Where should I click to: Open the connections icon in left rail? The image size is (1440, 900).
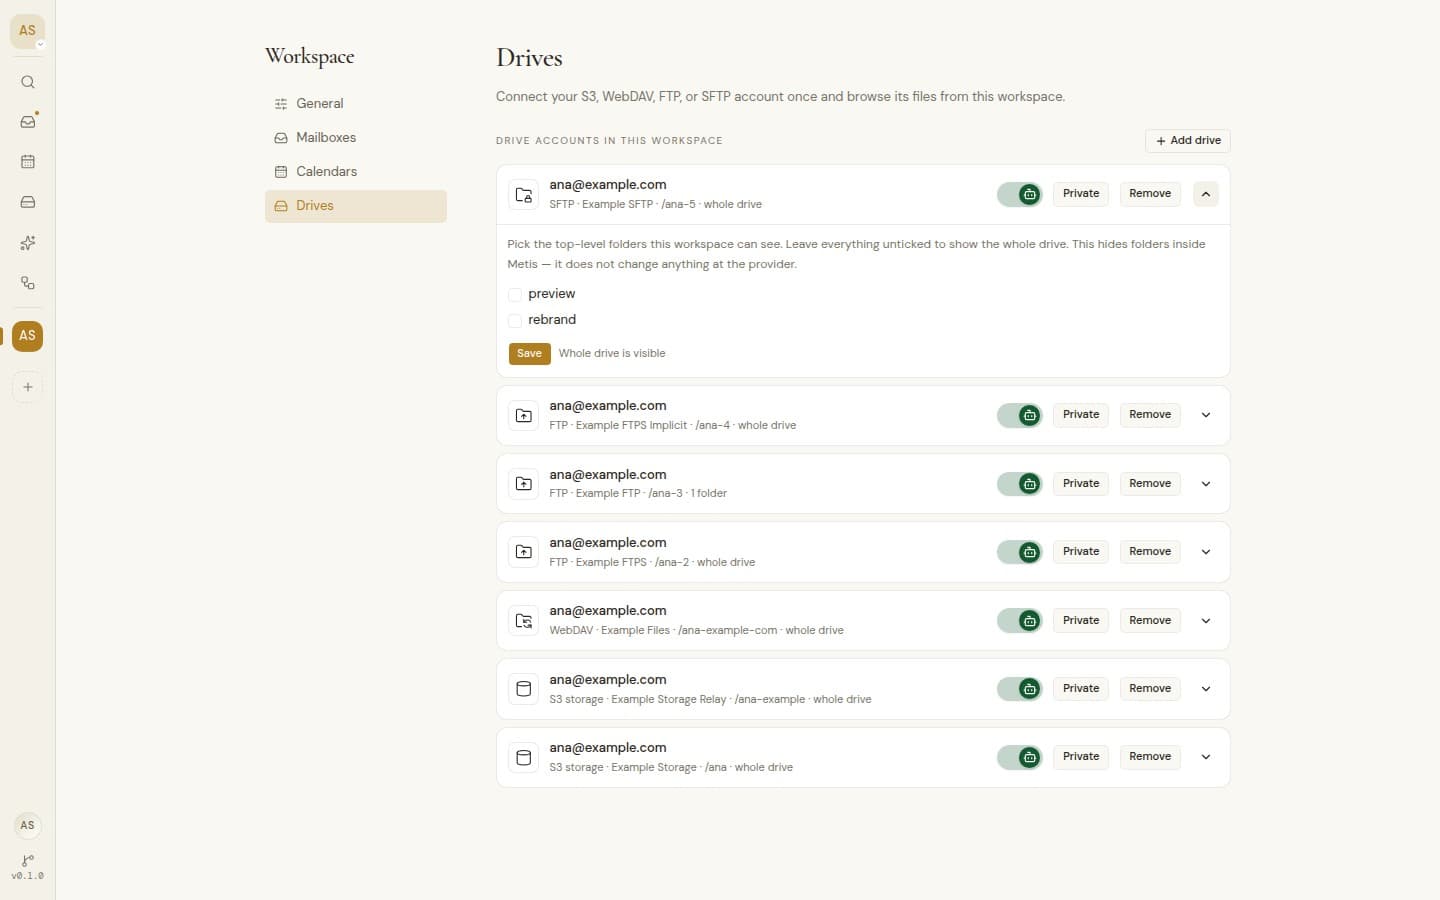(28, 283)
